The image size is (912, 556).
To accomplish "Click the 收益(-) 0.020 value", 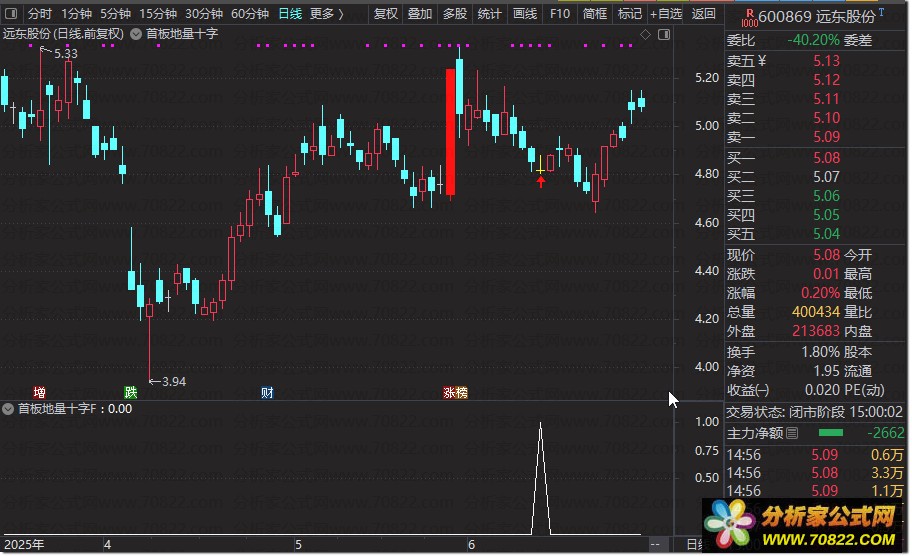I will [x=822, y=390].
